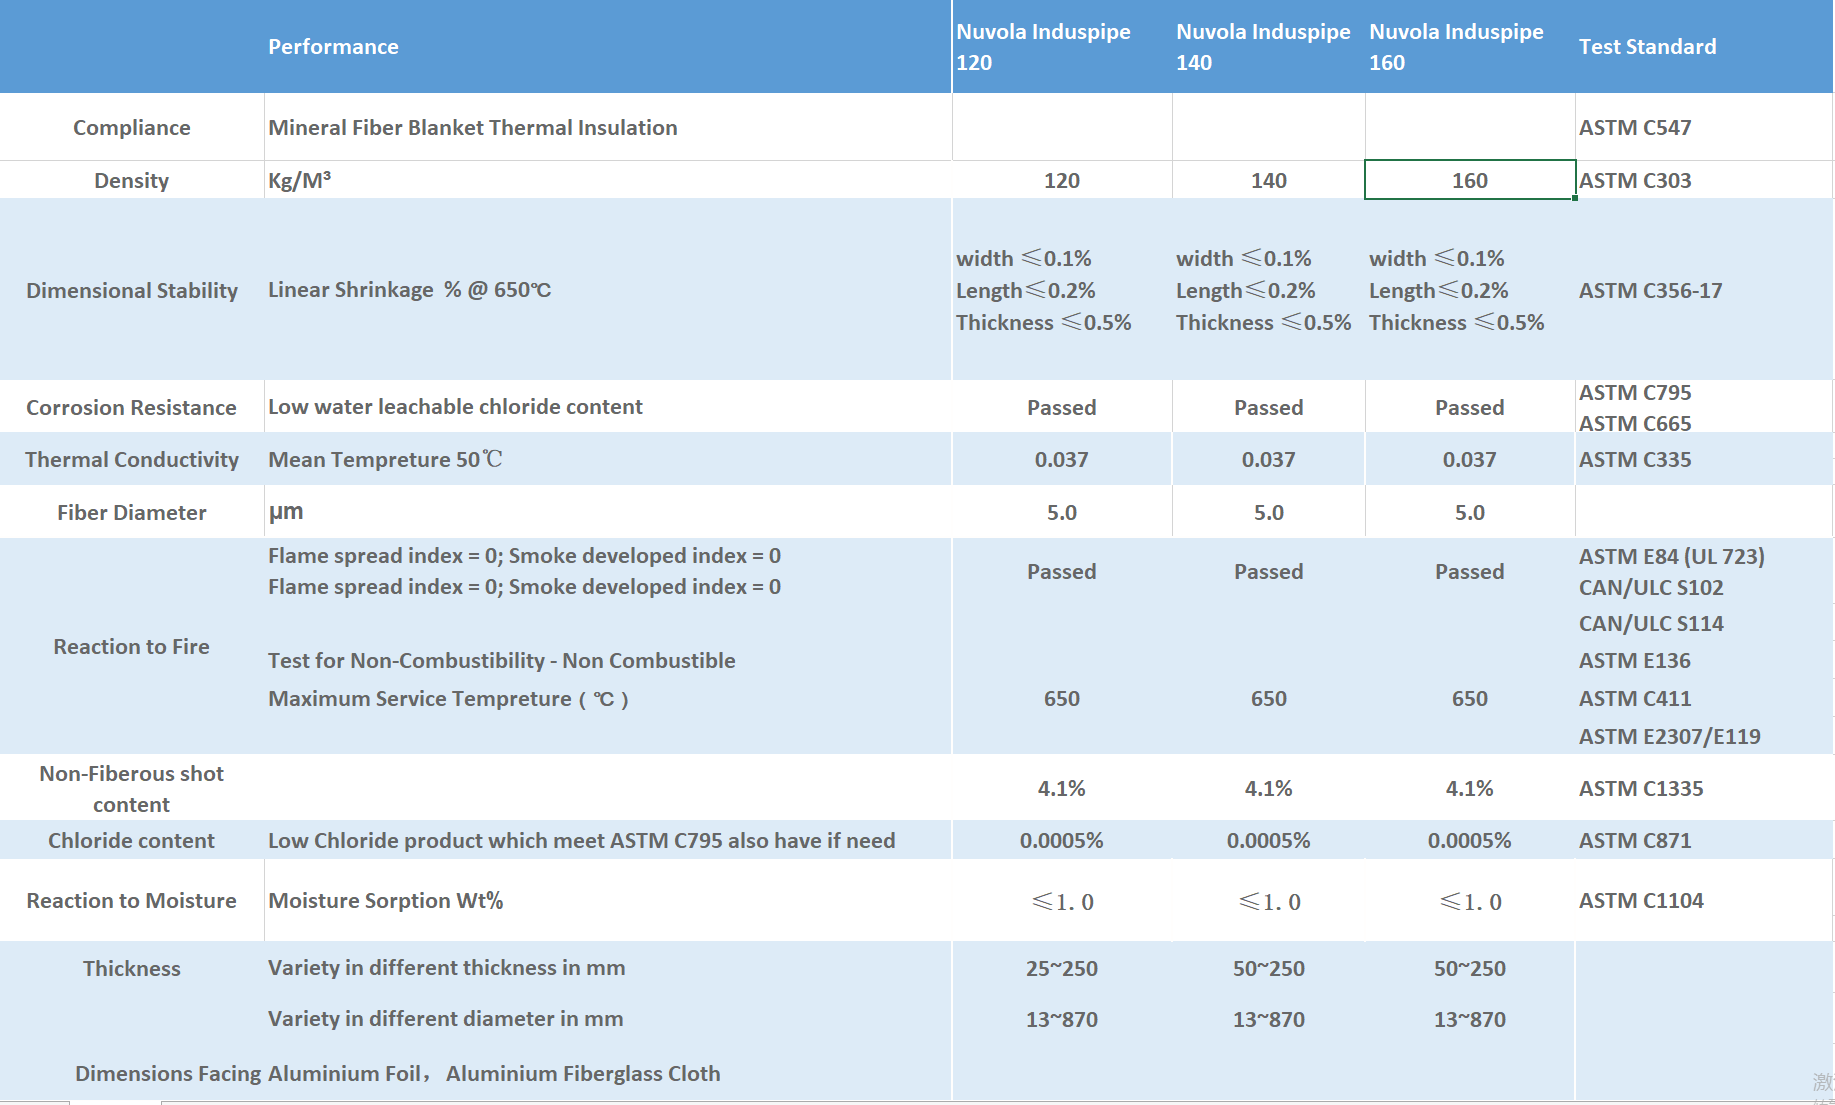
Task: Click the CAN/ULC S102 text
Action: pyautogui.click(x=1651, y=587)
